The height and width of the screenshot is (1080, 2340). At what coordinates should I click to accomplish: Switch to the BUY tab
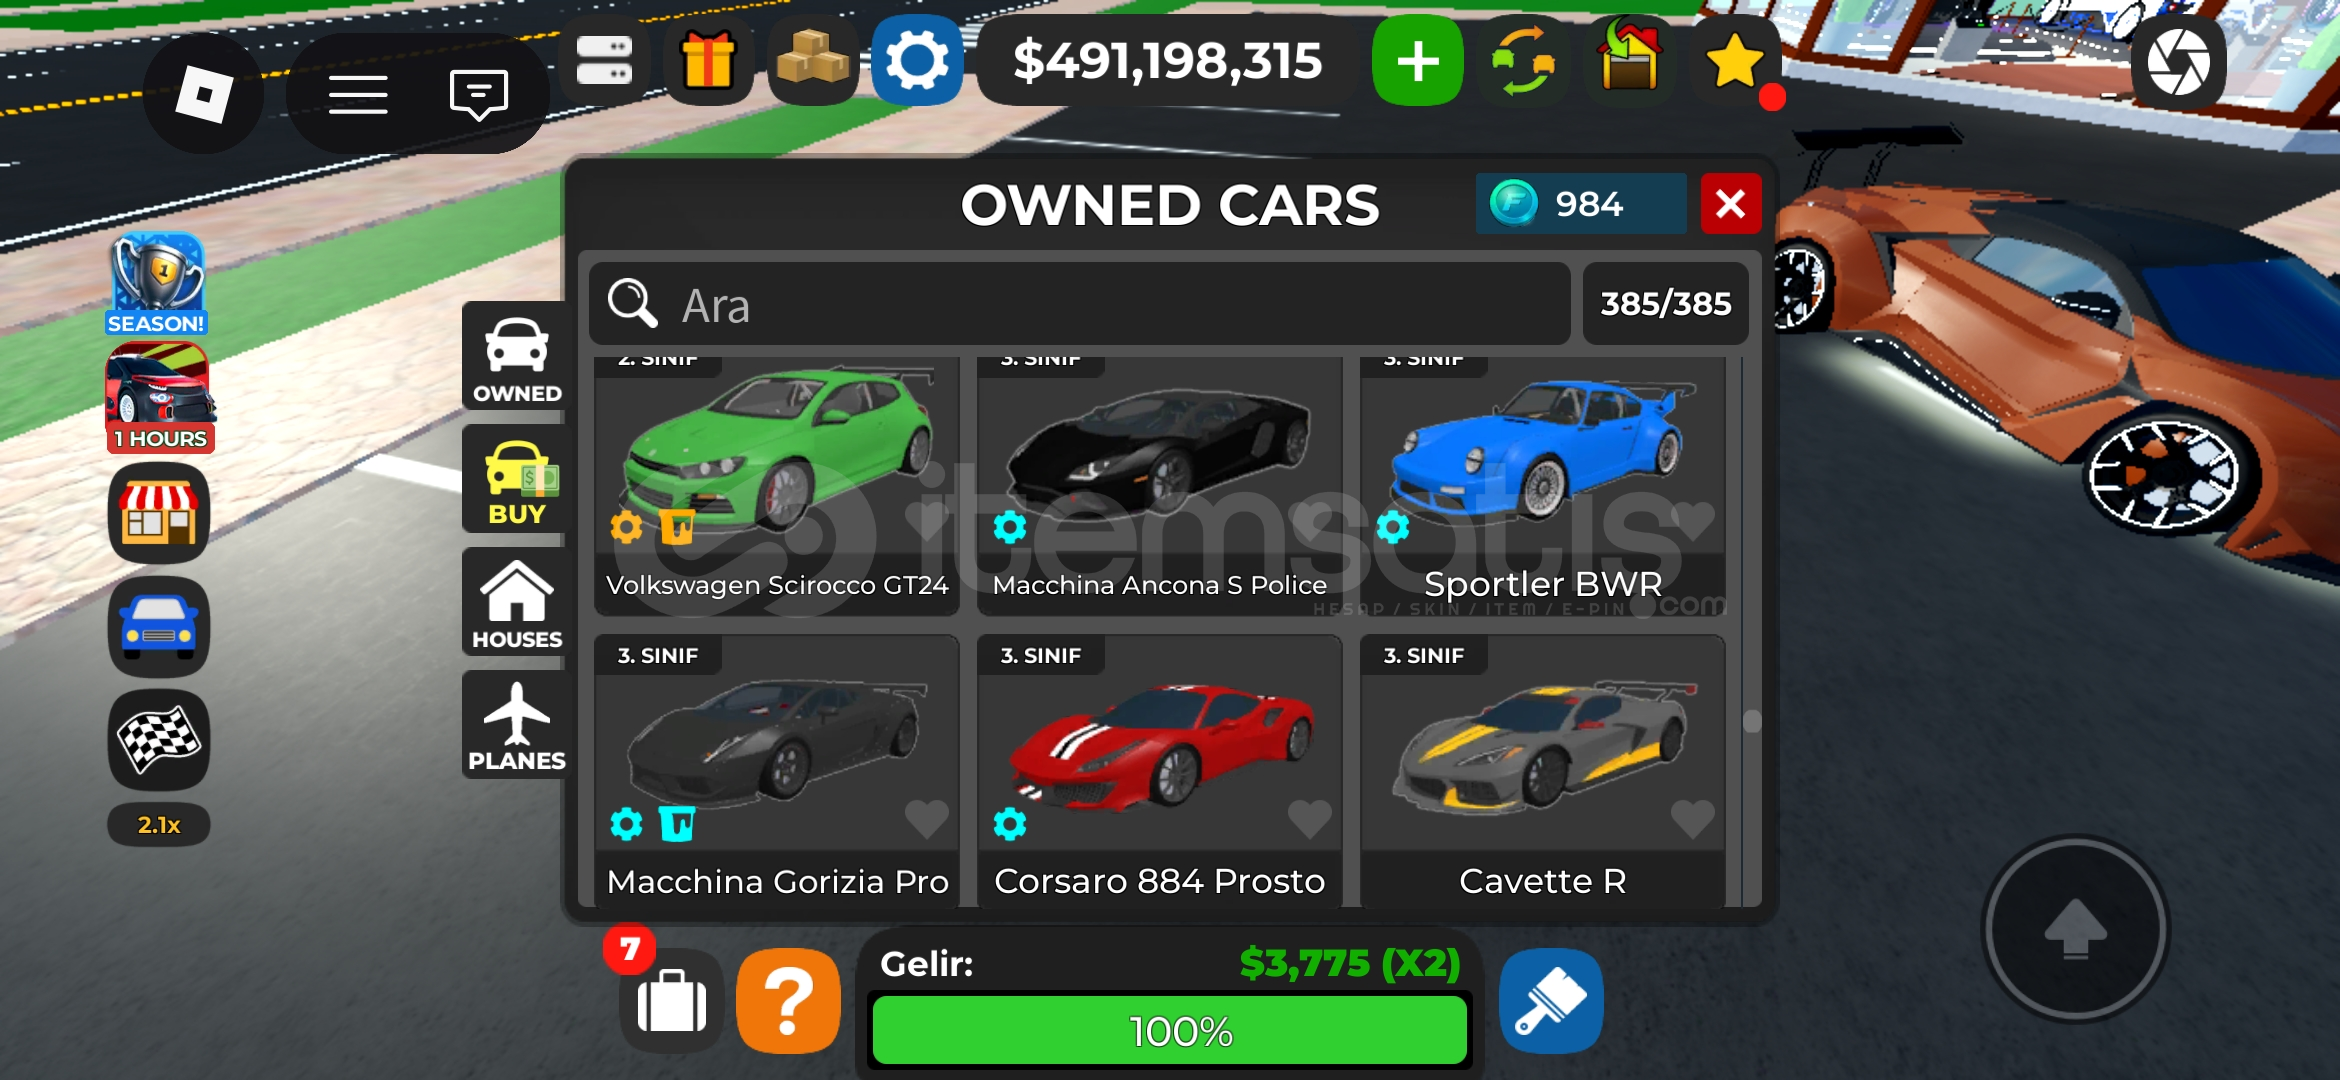[x=516, y=480]
